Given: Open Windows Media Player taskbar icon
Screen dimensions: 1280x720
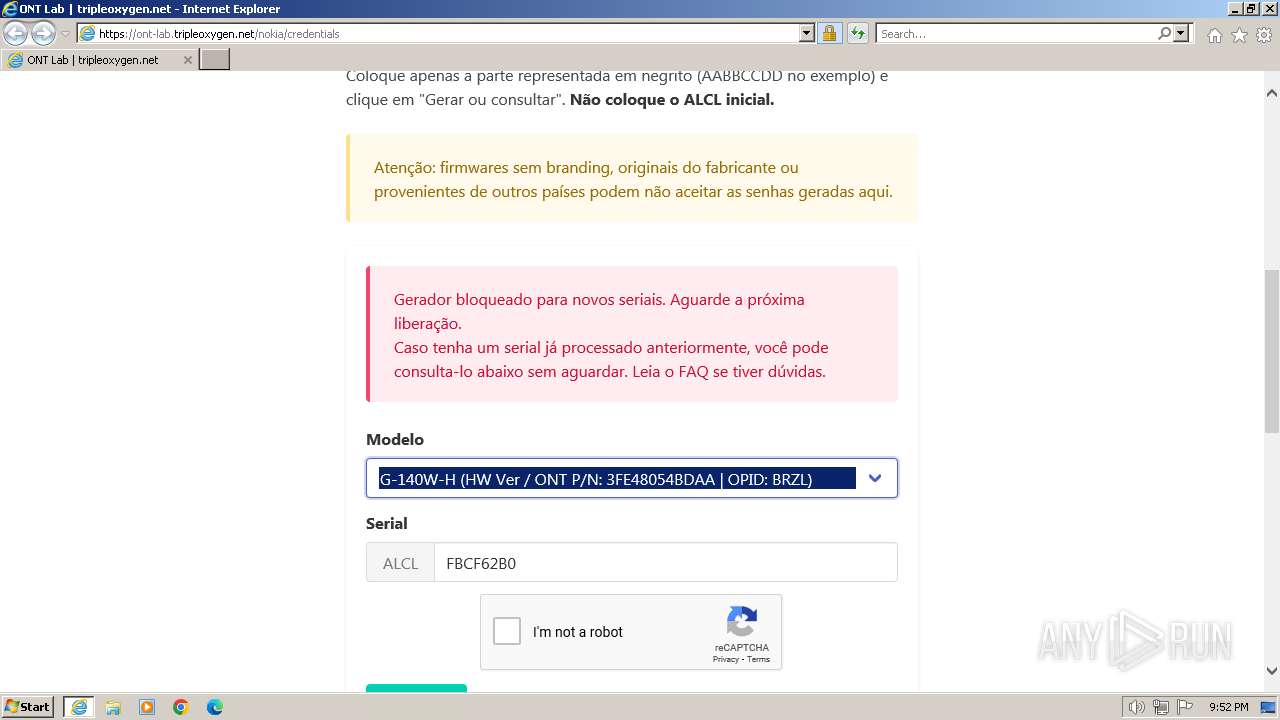Looking at the screenshot, I should [x=147, y=707].
